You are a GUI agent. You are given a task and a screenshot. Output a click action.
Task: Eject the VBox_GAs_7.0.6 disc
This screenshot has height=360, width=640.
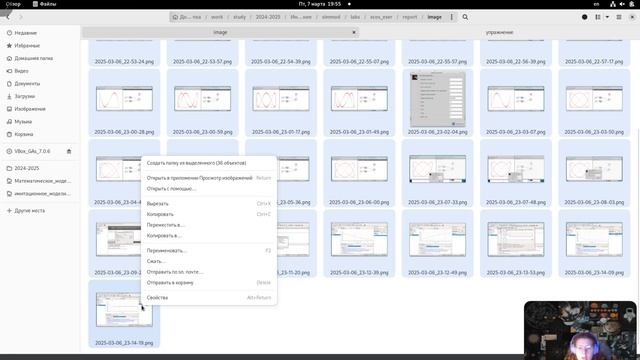(69, 151)
